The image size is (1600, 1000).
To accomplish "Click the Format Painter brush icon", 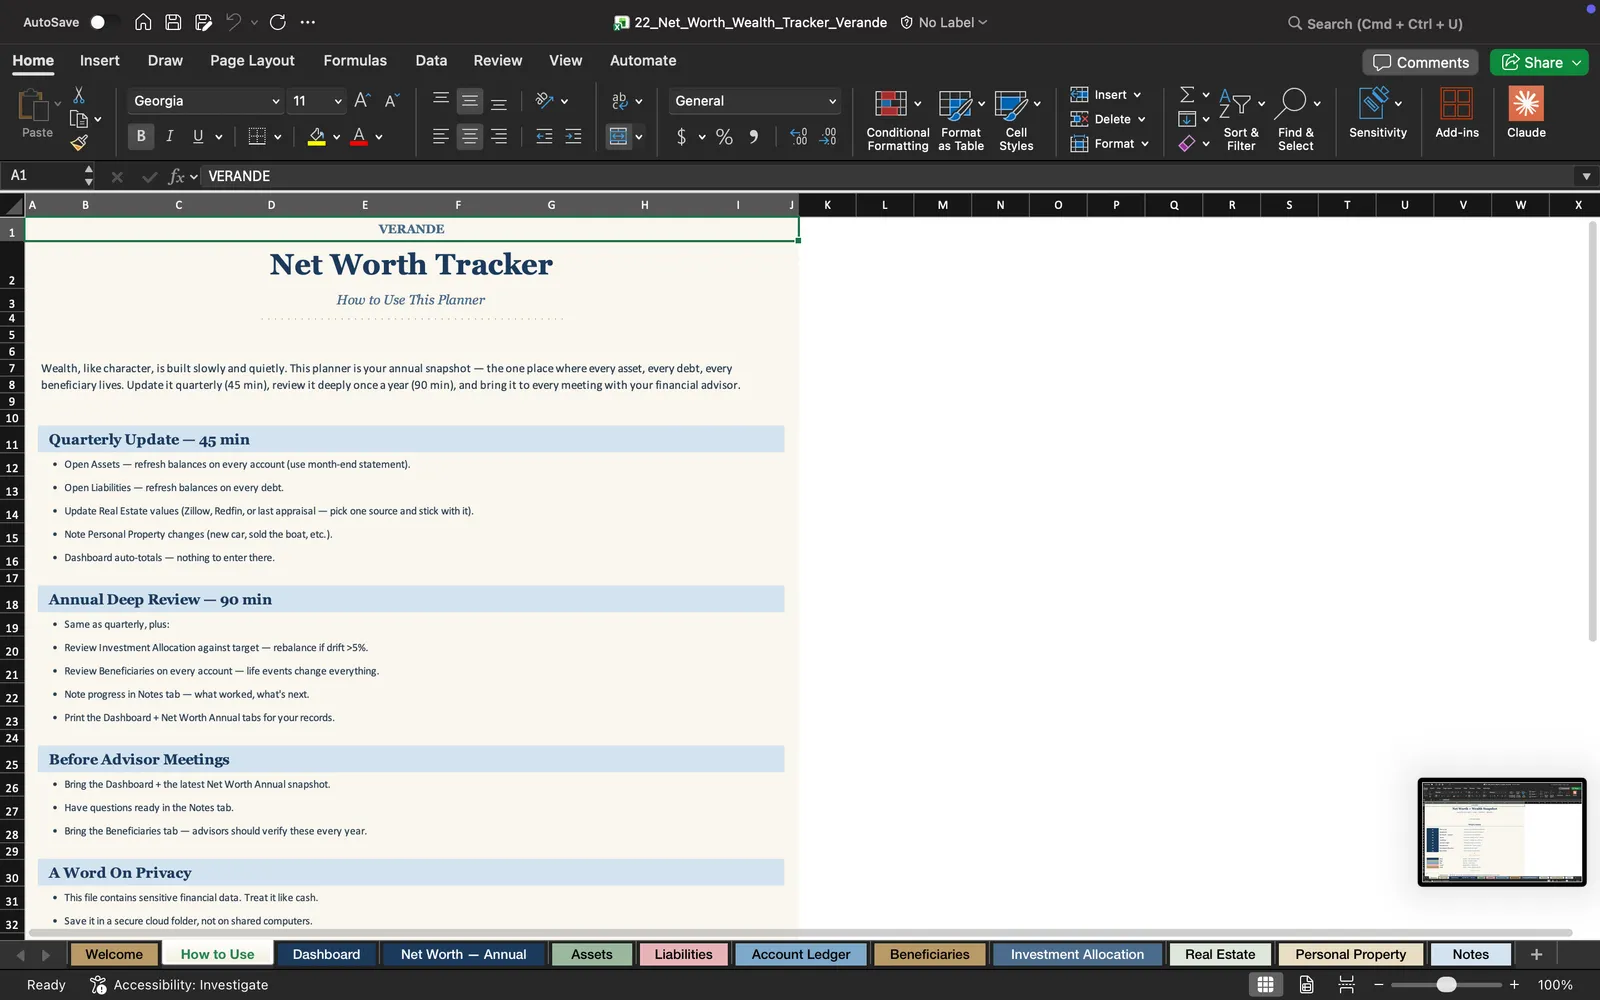I will (79, 143).
